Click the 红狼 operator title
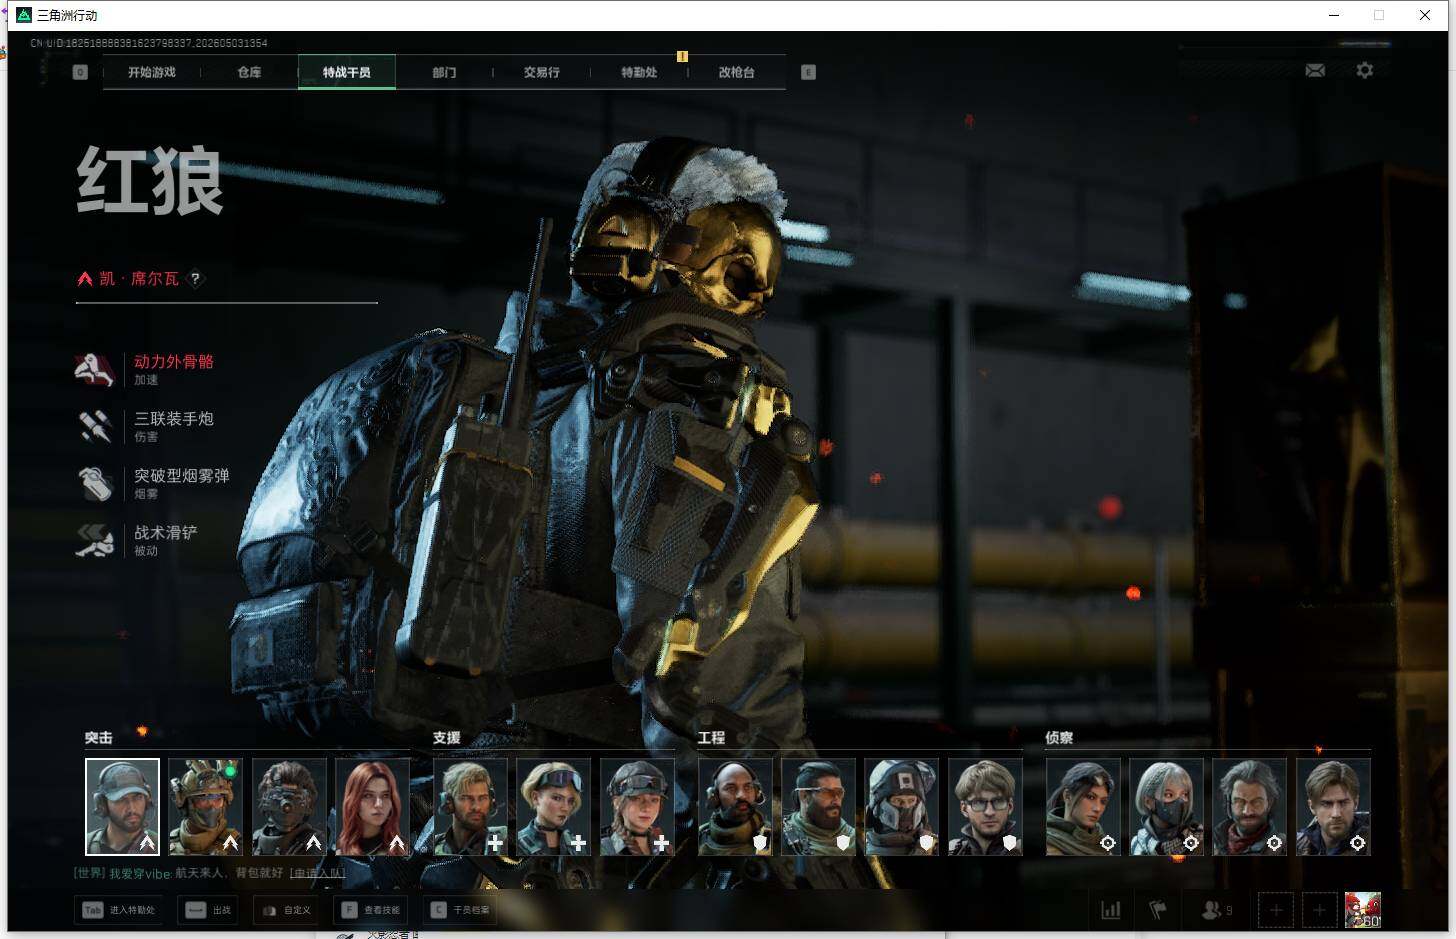 point(150,181)
